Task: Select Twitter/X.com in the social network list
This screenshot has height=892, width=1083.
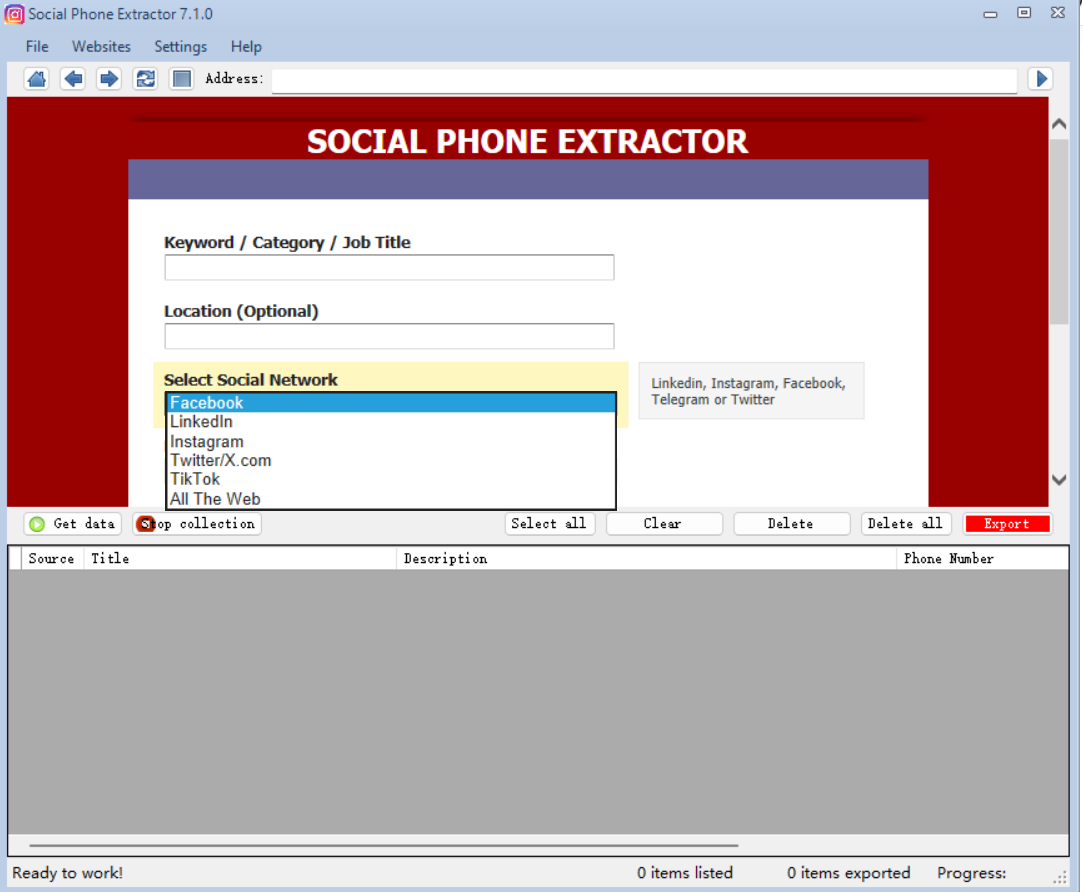Action: [x=392, y=460]
